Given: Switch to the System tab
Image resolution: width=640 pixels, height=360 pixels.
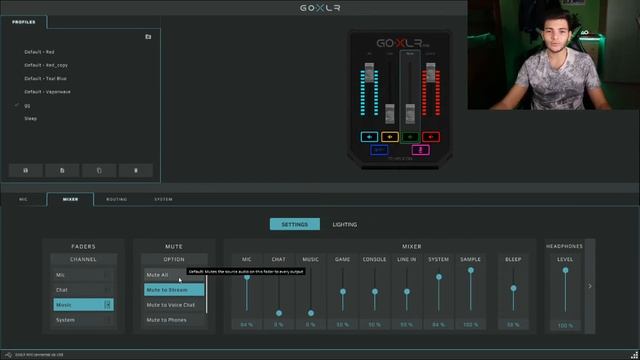Looking at the screenshot, I should point(163,199).
